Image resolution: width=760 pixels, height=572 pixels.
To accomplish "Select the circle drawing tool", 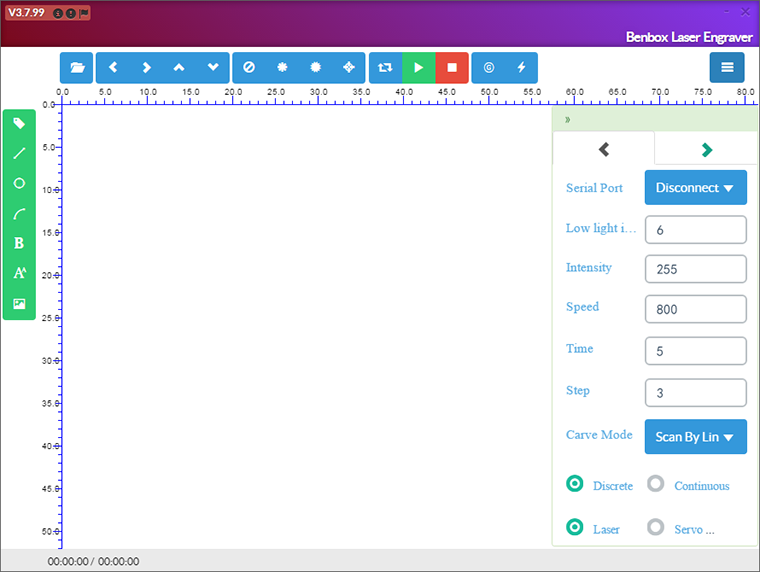I will (x=19, y=183).
